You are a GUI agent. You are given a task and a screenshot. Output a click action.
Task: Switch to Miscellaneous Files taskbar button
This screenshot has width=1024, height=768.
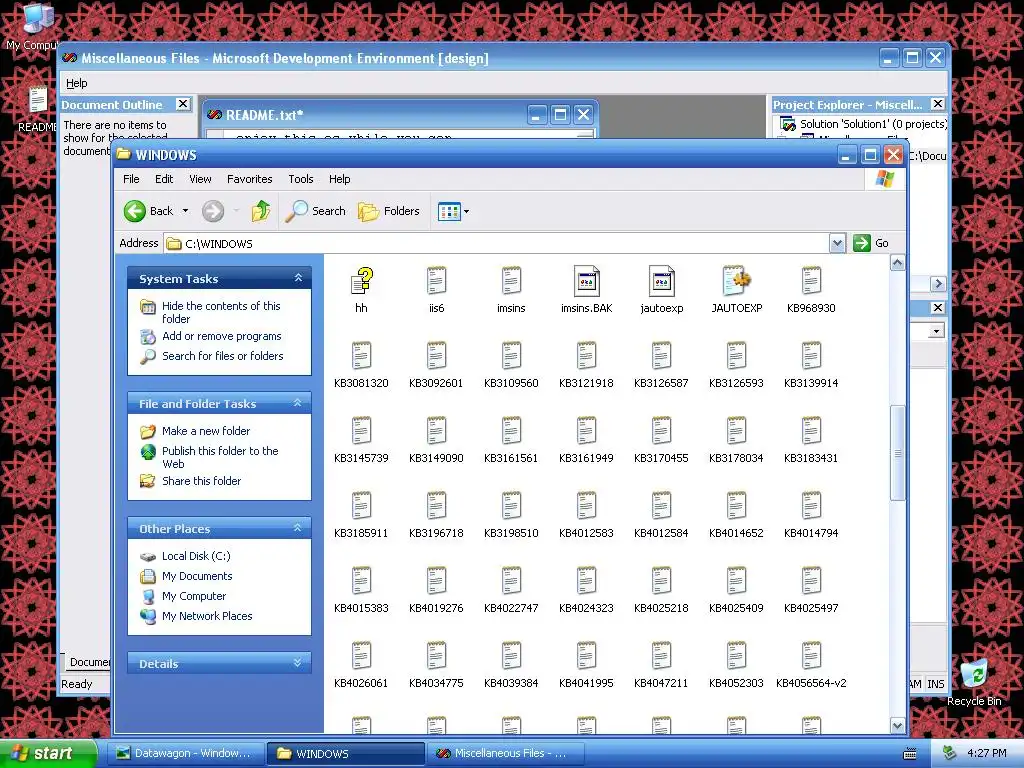point(504,753)
